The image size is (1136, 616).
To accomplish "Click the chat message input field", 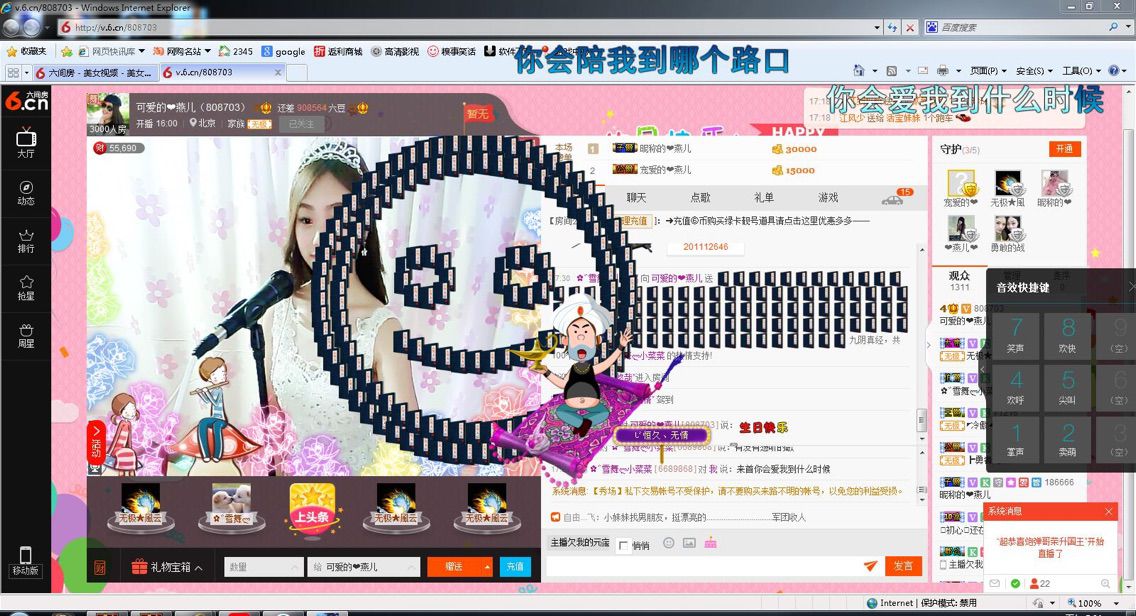I will (x=703, y=566).
